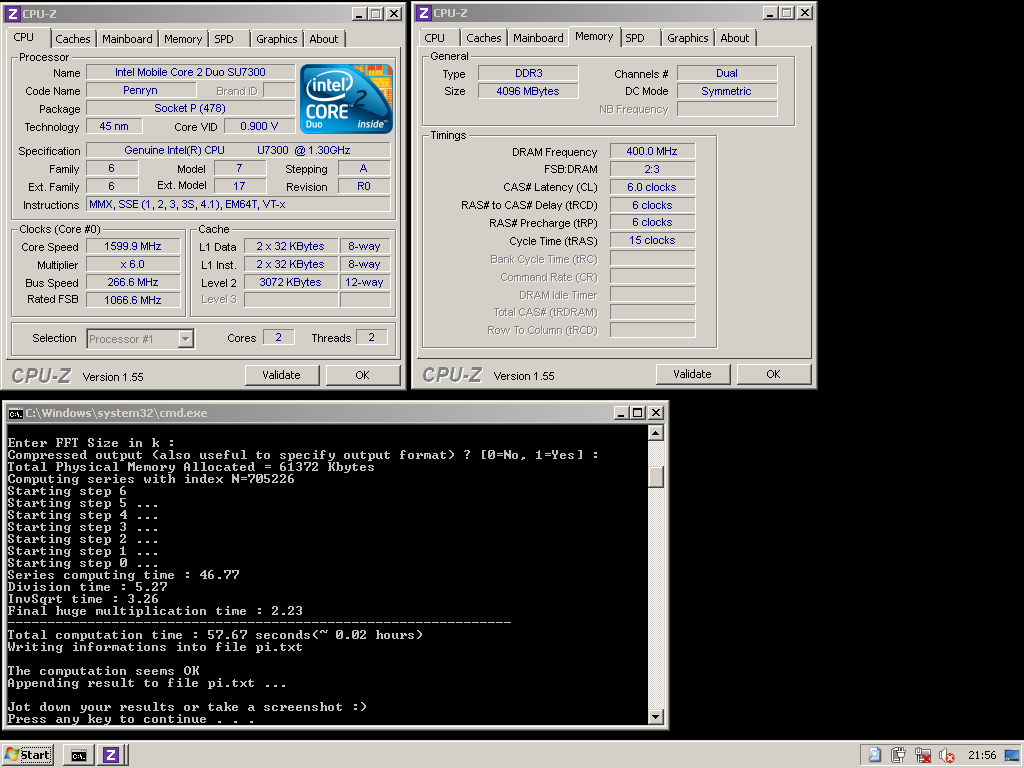Image resolution: width=1024 pixels, height=768 pixels.
Task: Close the right CPU-Z window
Action: pyautogui.click(x=805, y=12)
